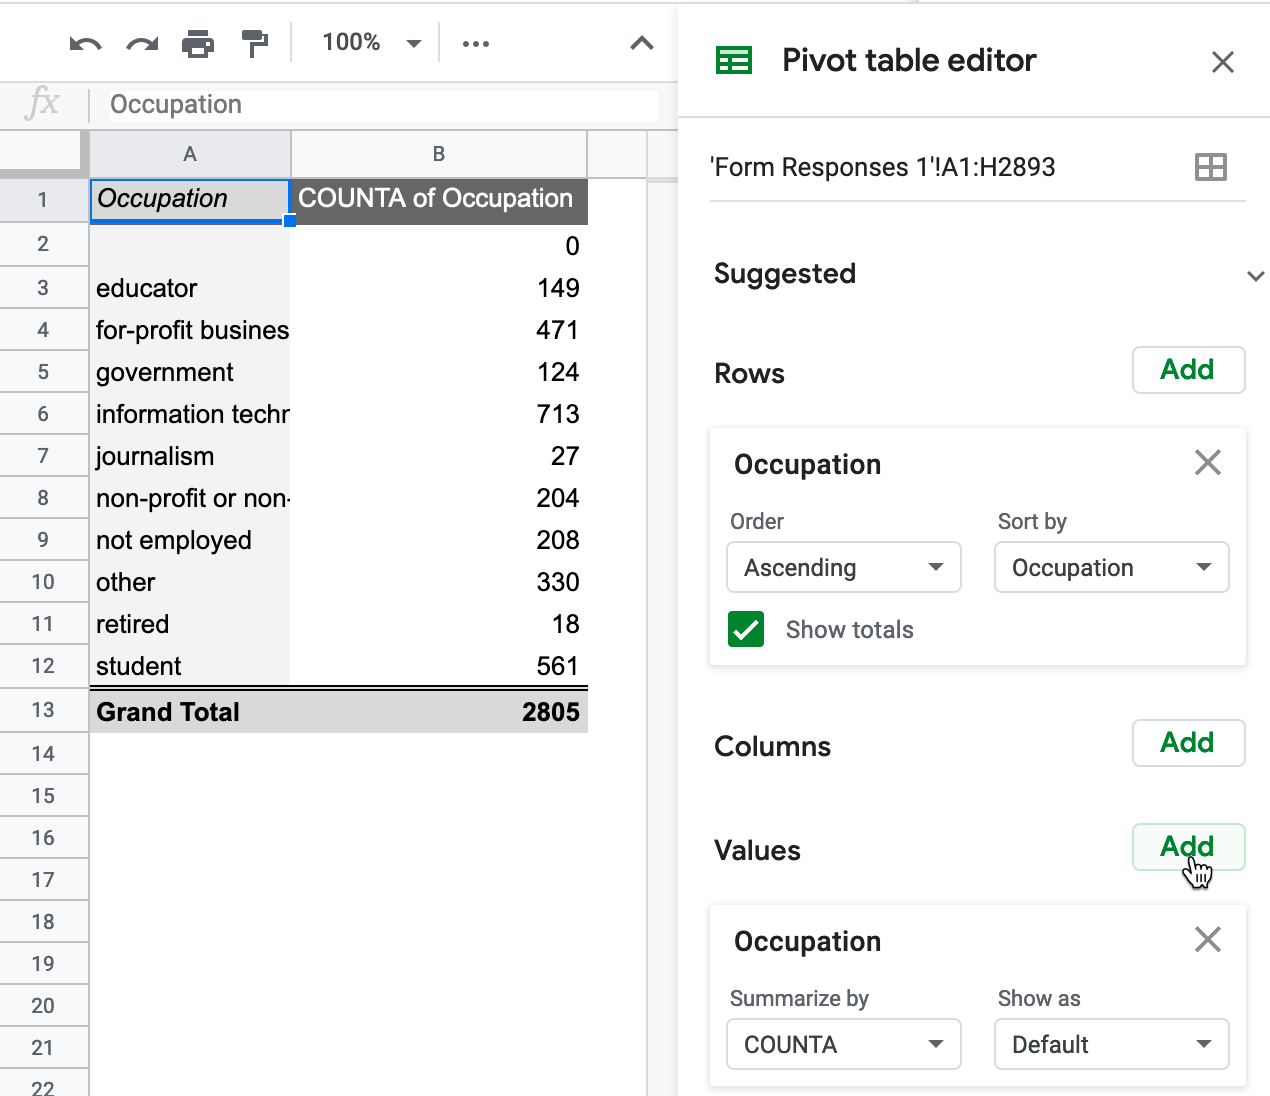The height and width of the screenshot is (1096, 1270).
Task: Click the cell with value 124
Action: click(439, 372)
